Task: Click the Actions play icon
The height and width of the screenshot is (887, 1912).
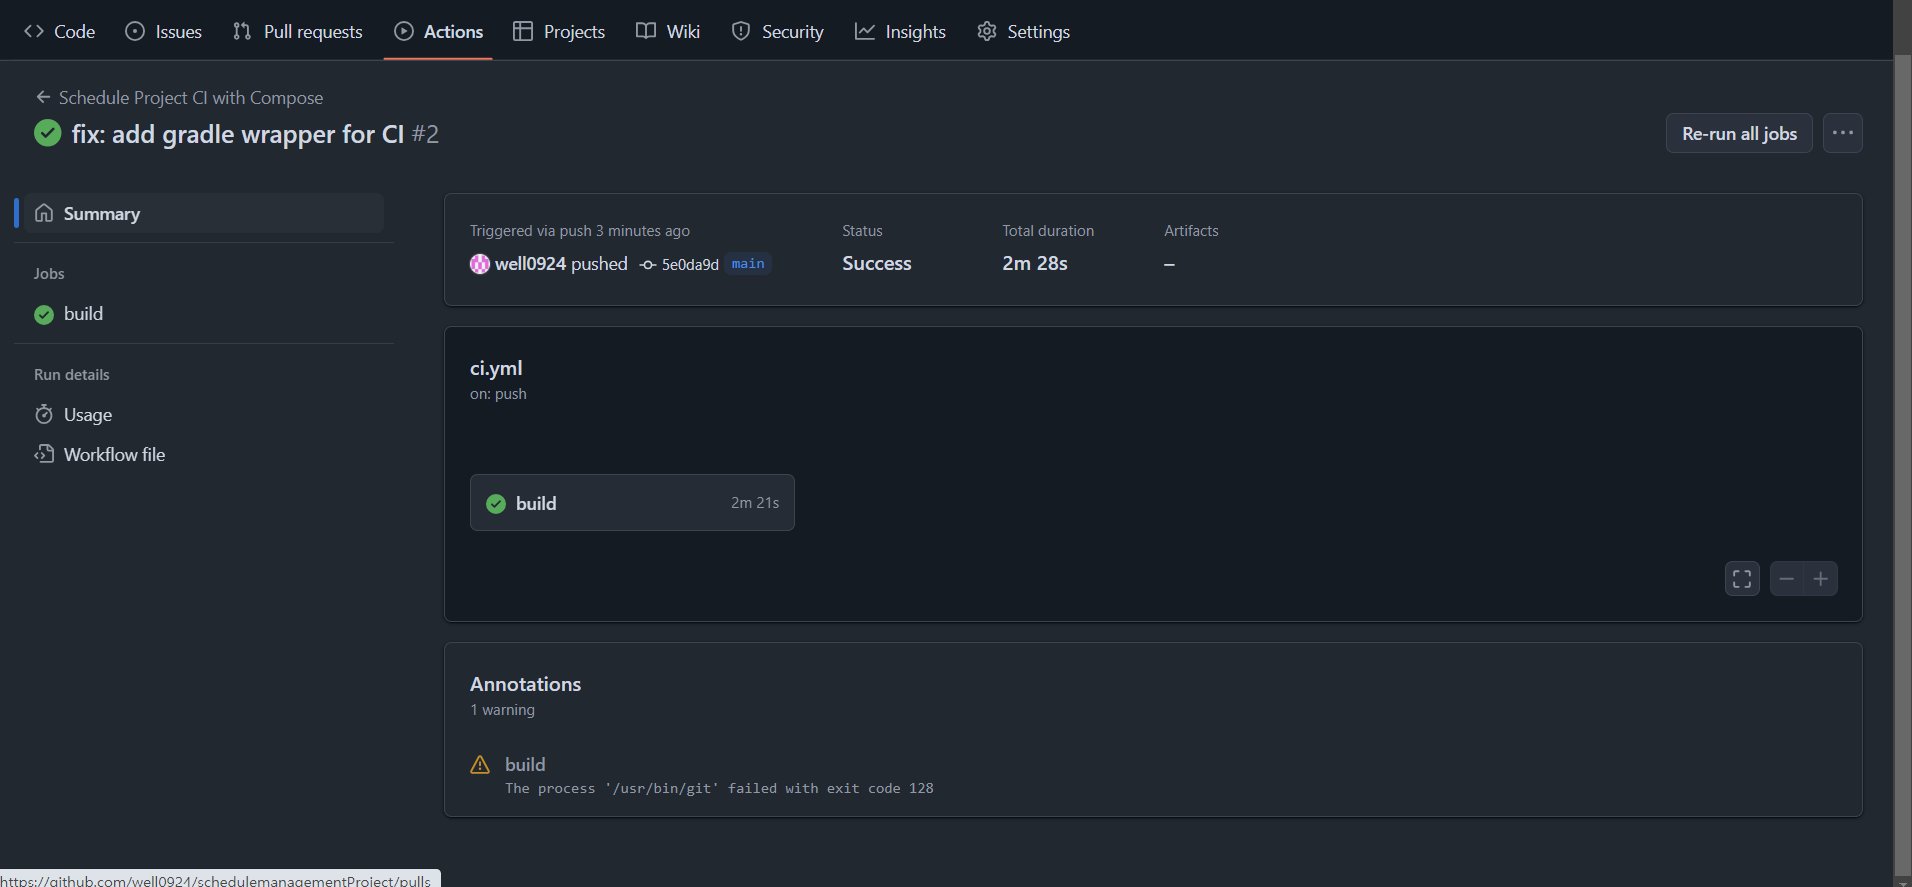Action: point(404,31)
